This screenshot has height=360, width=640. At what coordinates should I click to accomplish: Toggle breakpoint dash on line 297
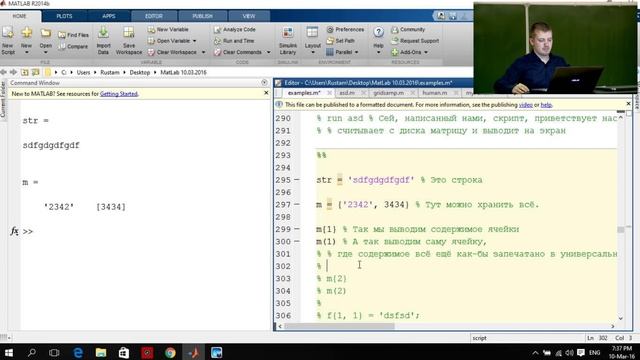pyautogui.click(x=297, y=204)
